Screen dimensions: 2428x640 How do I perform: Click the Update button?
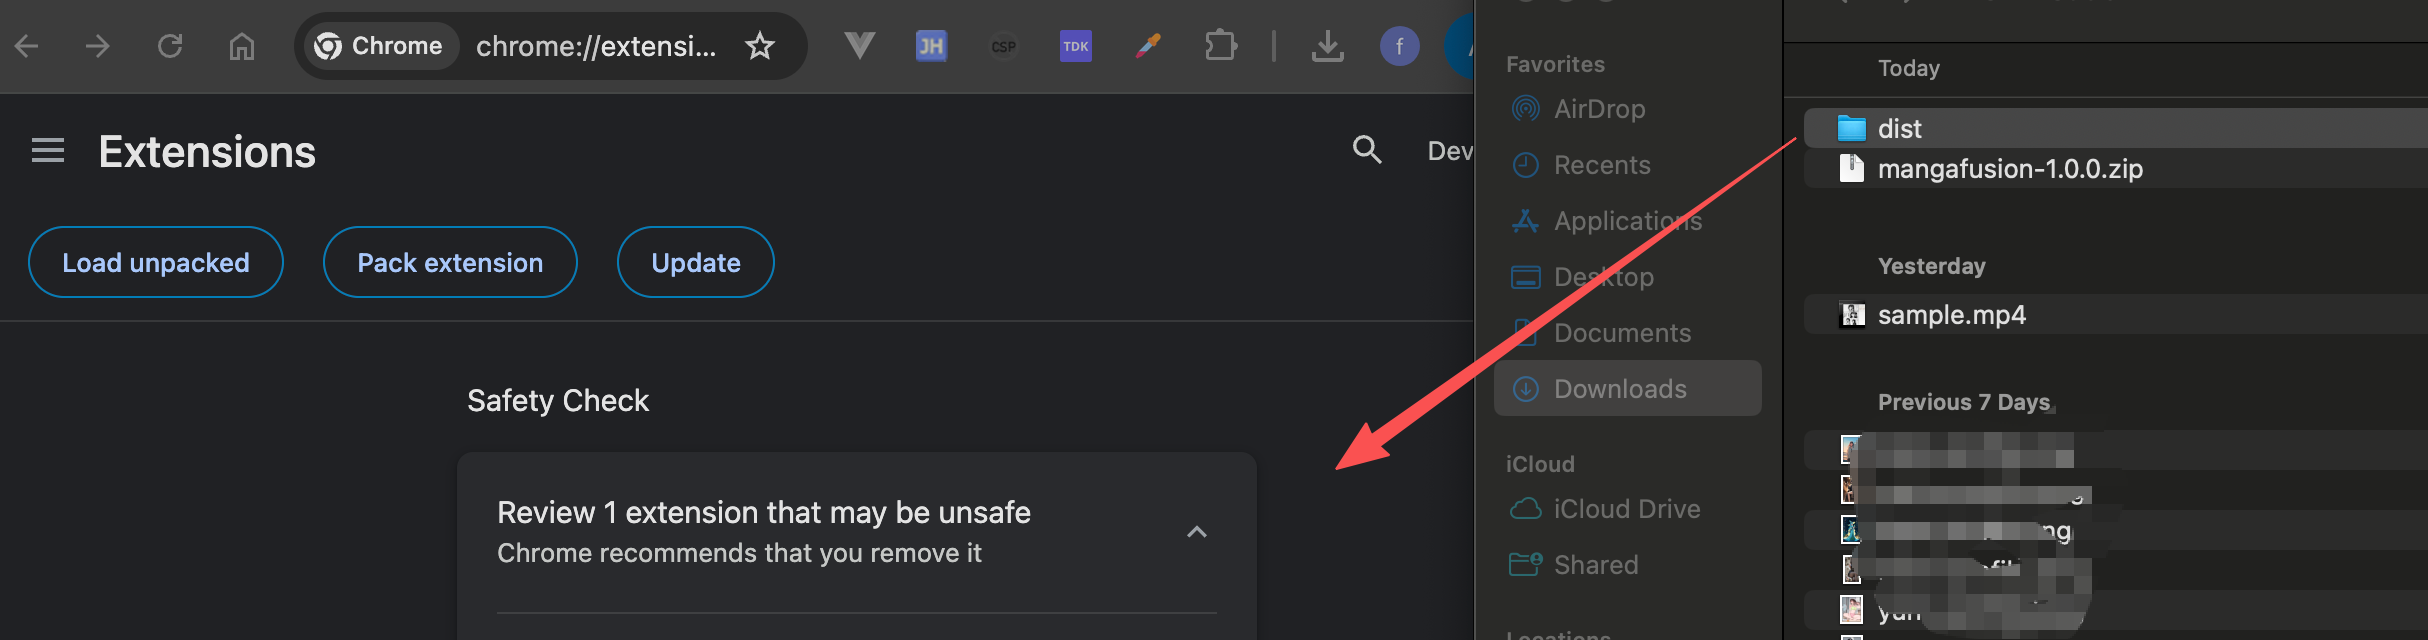[696, 262]
